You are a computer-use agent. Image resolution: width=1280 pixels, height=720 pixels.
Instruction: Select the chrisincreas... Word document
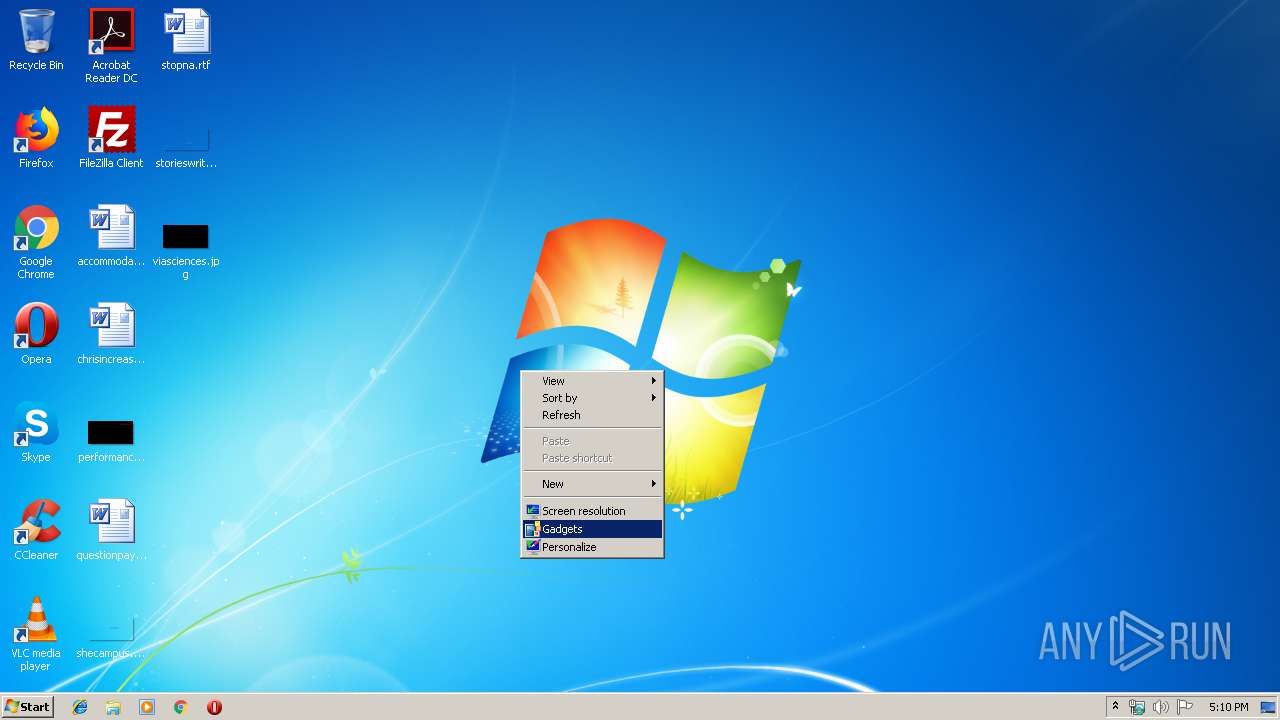111,334
